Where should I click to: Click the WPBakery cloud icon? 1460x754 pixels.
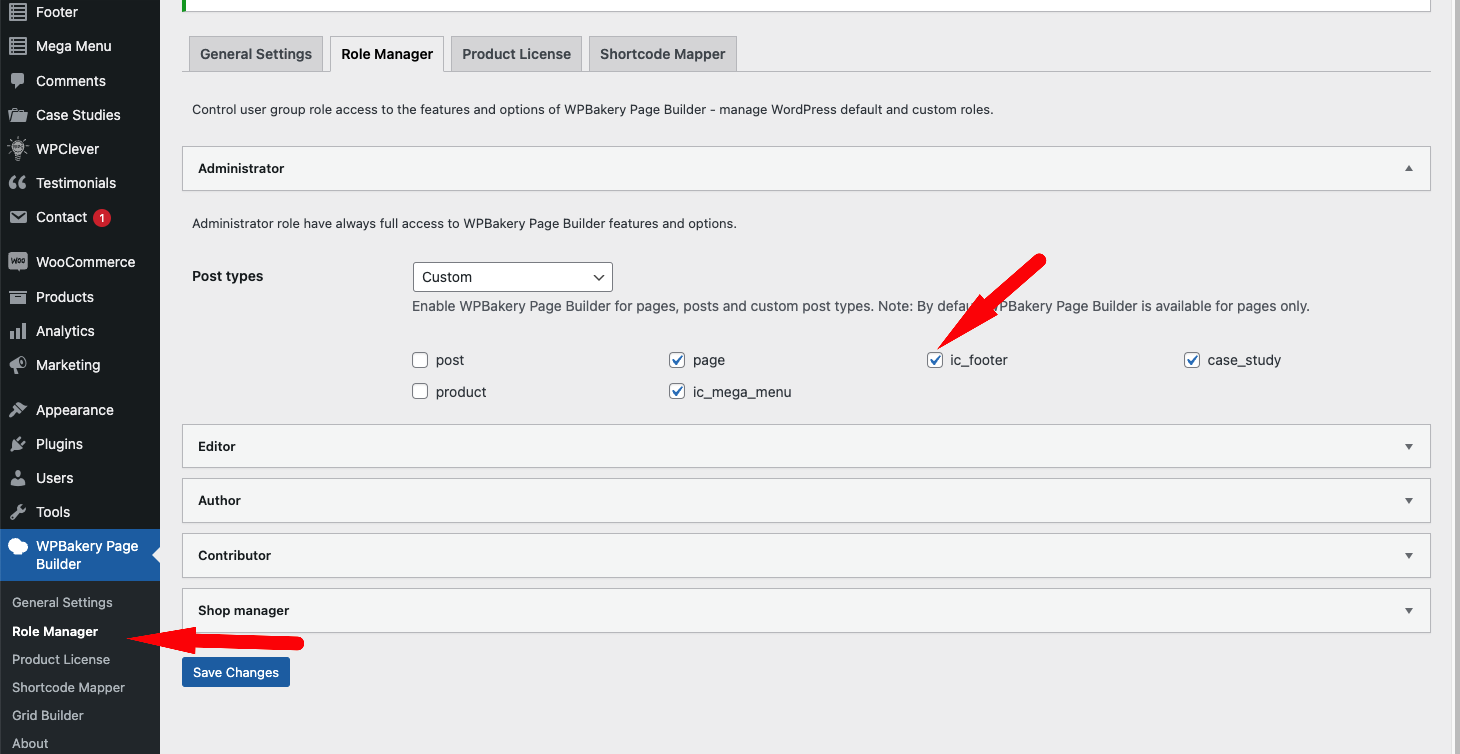pyautogui.click(x=18, y=547)
